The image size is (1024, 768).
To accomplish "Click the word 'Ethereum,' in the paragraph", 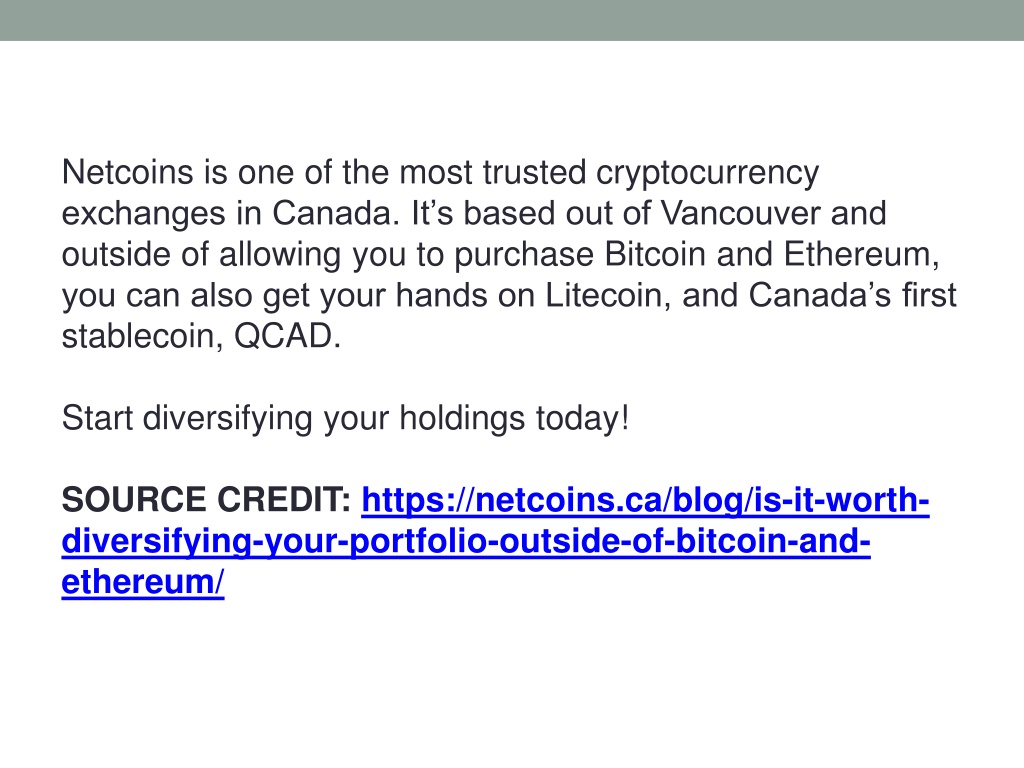I will 861,255.
